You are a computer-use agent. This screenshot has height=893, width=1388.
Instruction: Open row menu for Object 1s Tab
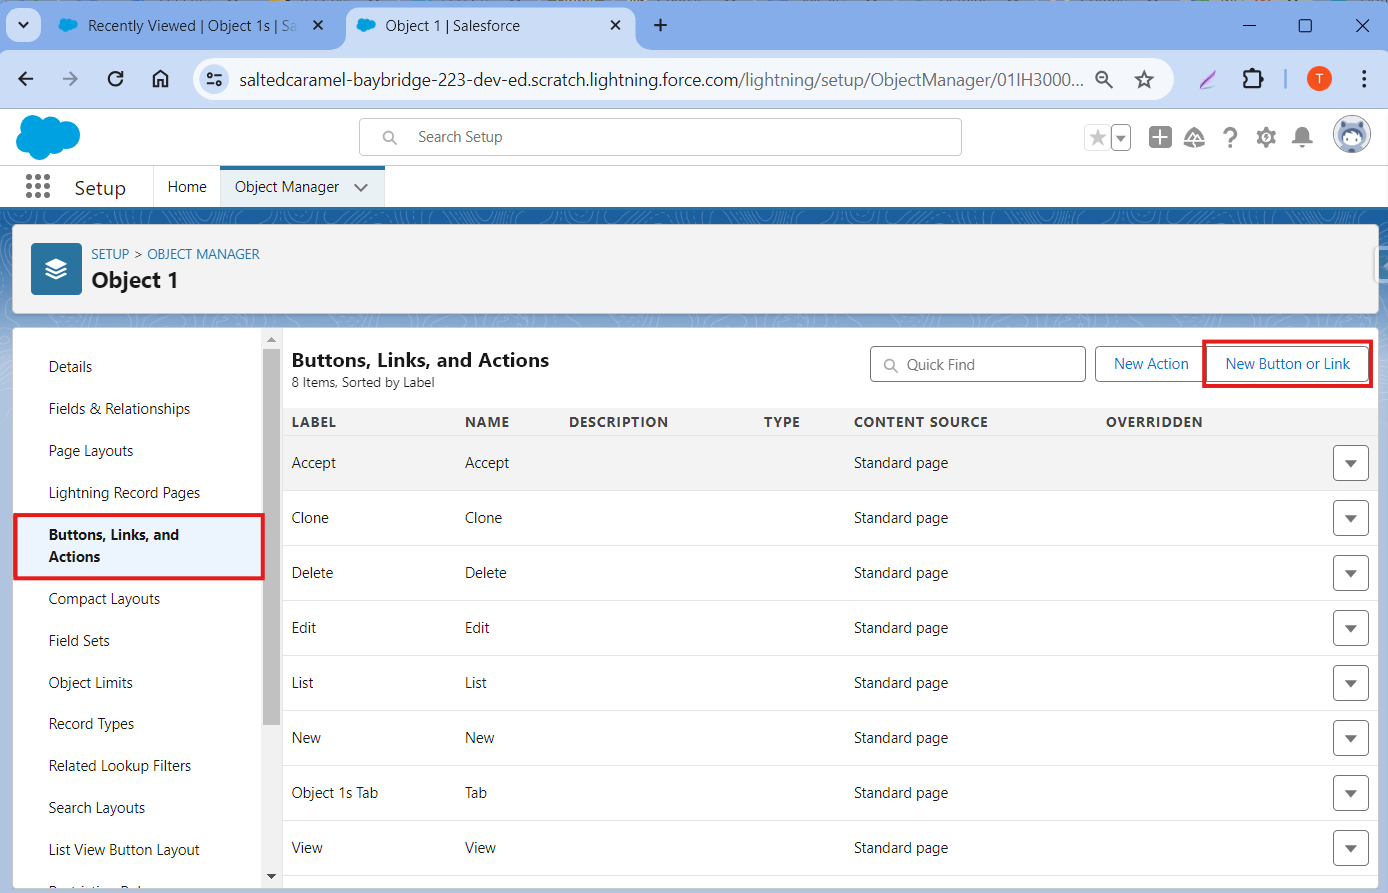click(1351, 793)
